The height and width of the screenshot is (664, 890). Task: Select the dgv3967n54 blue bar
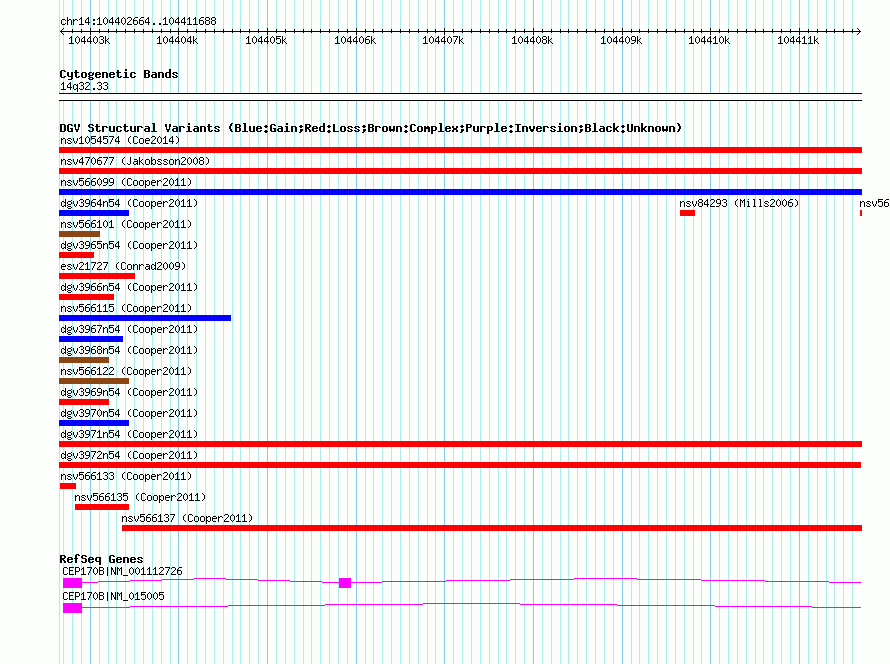coord(91,339)
